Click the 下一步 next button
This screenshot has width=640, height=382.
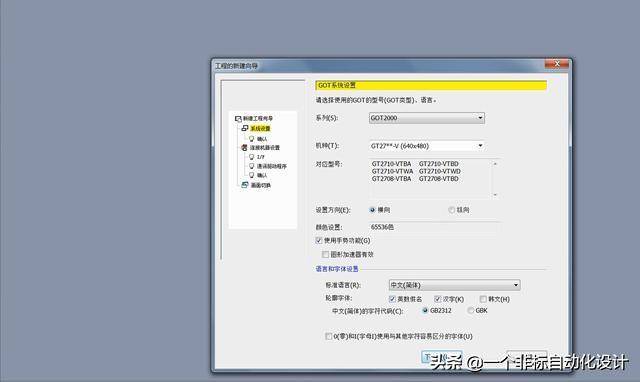pyautogui.click(x=441, y=357)
